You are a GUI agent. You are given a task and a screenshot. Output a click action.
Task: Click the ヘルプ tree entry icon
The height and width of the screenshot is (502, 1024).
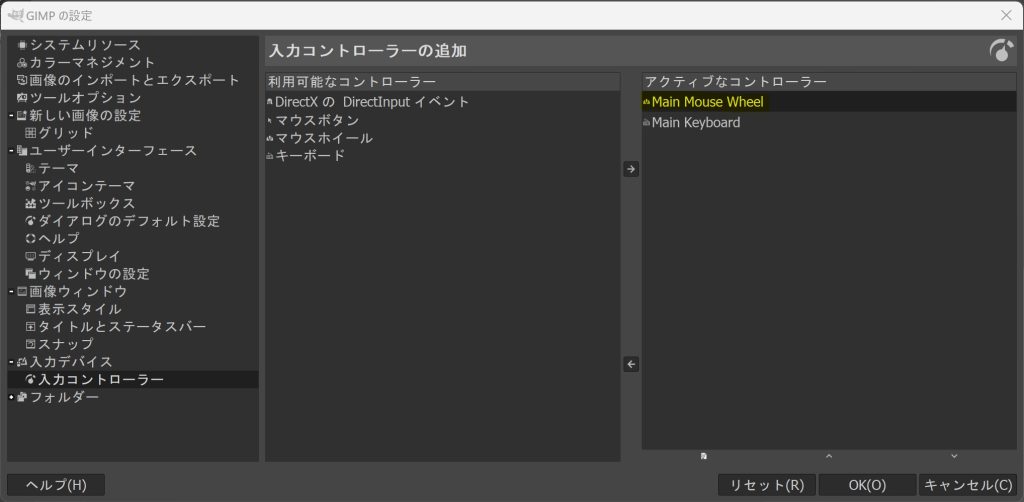[x=31, y=239]
